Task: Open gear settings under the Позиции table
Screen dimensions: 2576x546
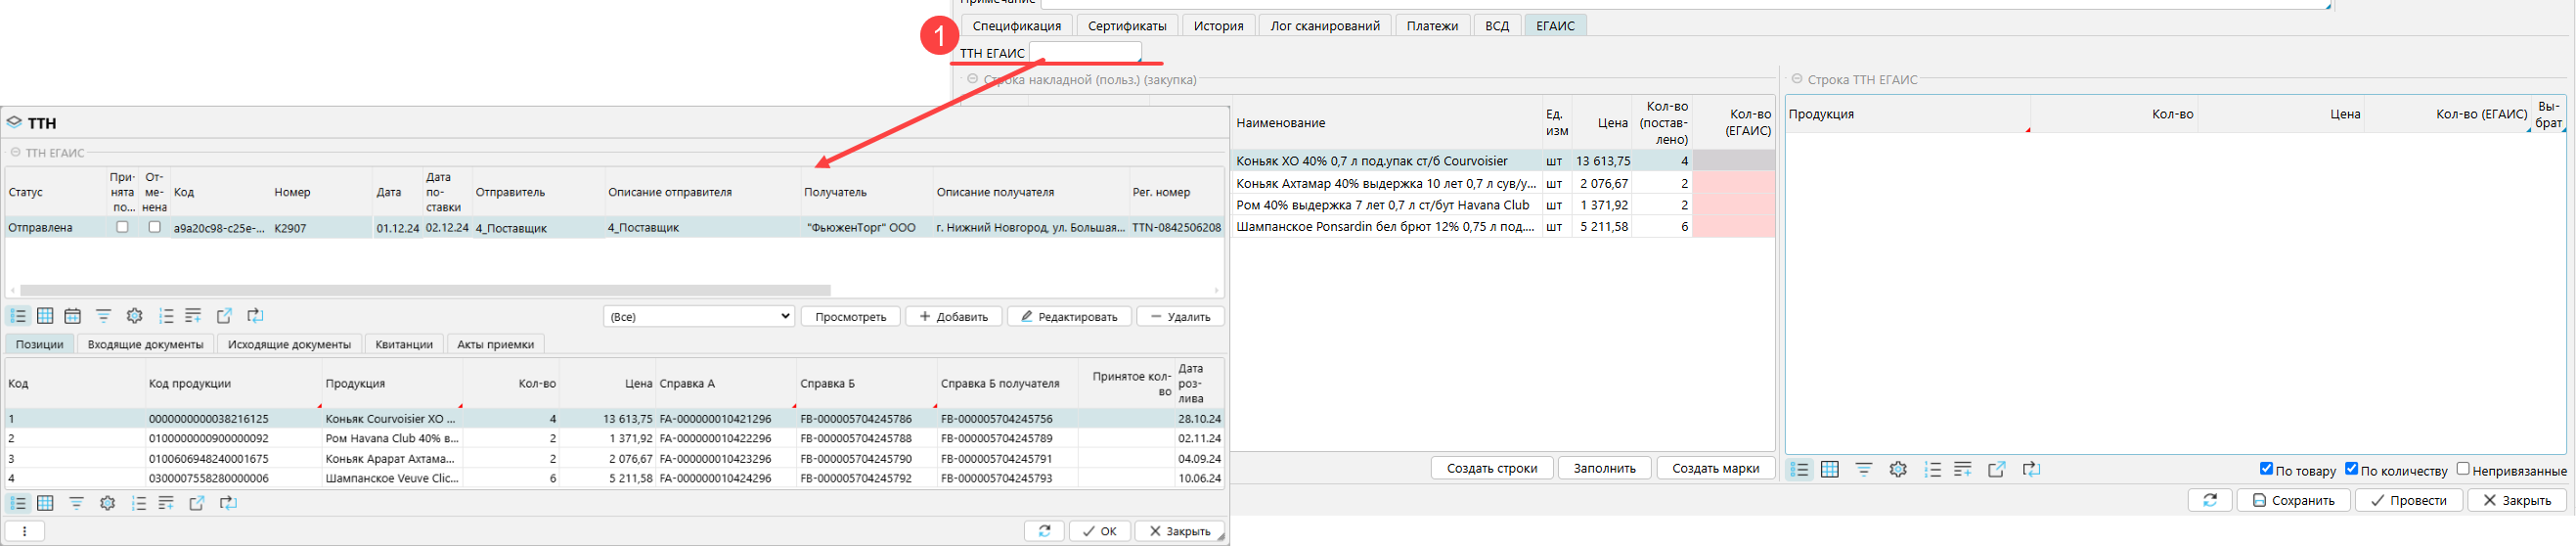Action: [107, 503]
